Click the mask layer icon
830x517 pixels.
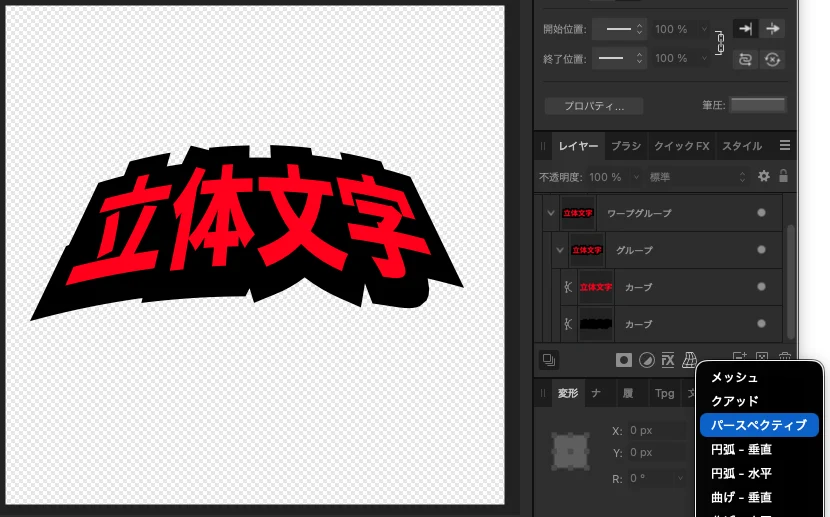[x=624, y=360]
